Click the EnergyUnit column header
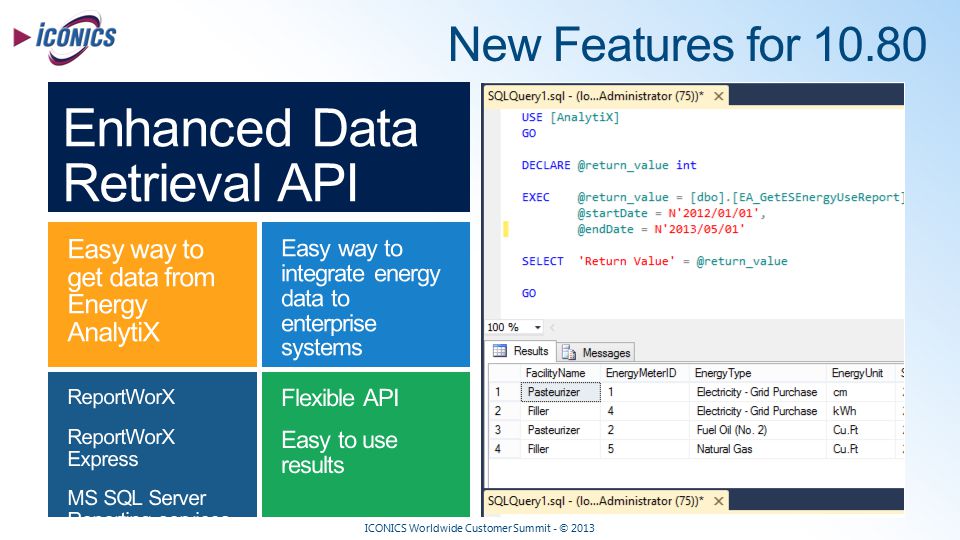This screenshot has height=540, width=960. point(861,373)
